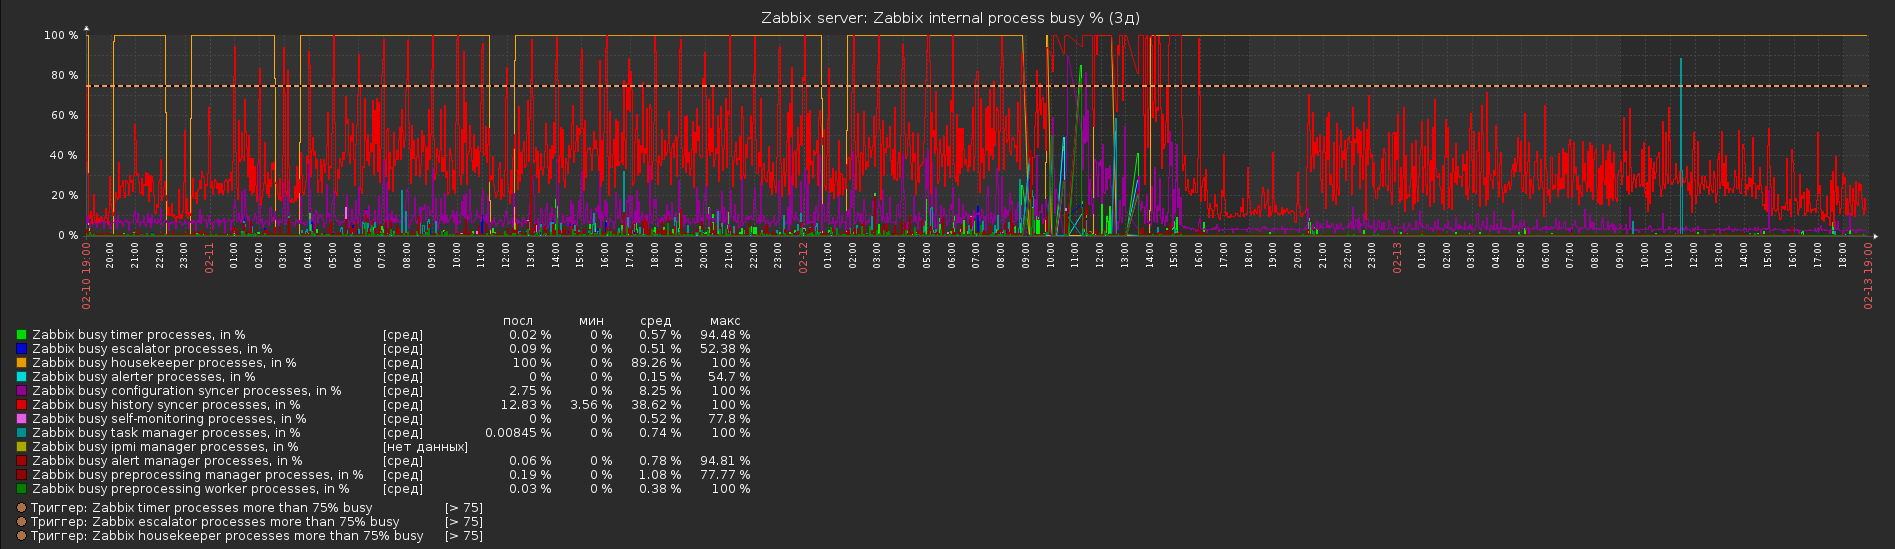This screenshot has width=1895, height=549.
Task: Click the blue swatch for escalator processes
Action: (21, 349)
